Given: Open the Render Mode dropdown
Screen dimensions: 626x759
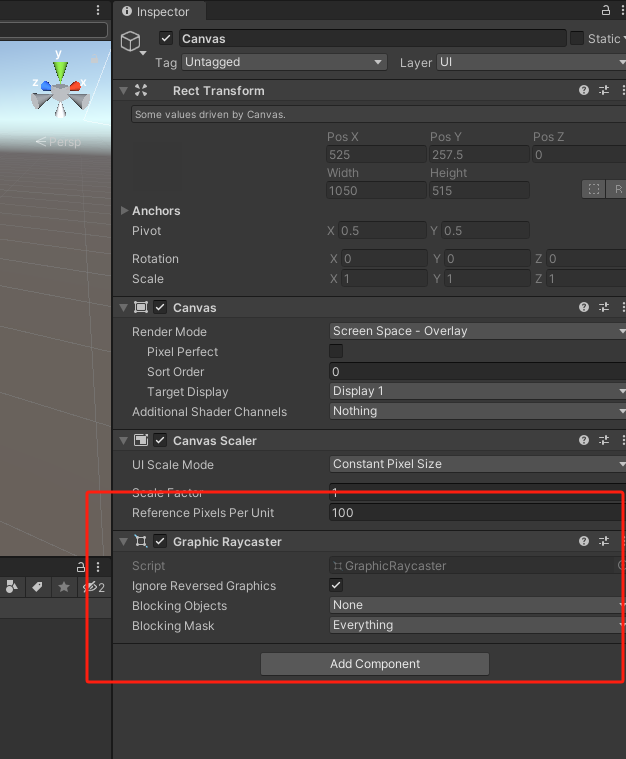Looking at the screenshot, I should pos(477,331).
